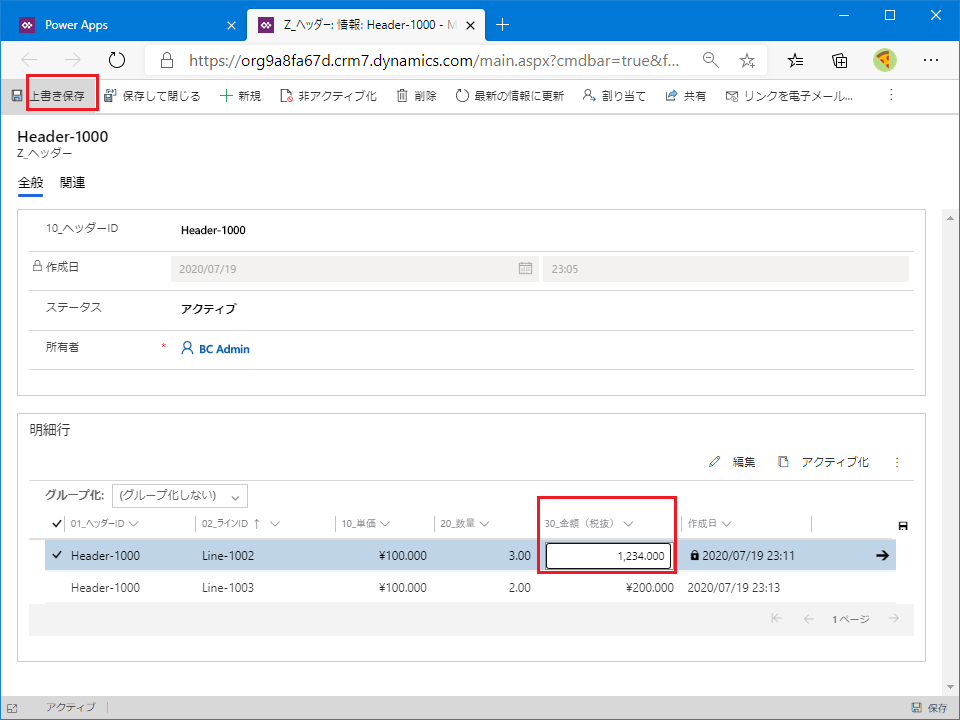Close the Power Apps browser tab

click(231, 25)
